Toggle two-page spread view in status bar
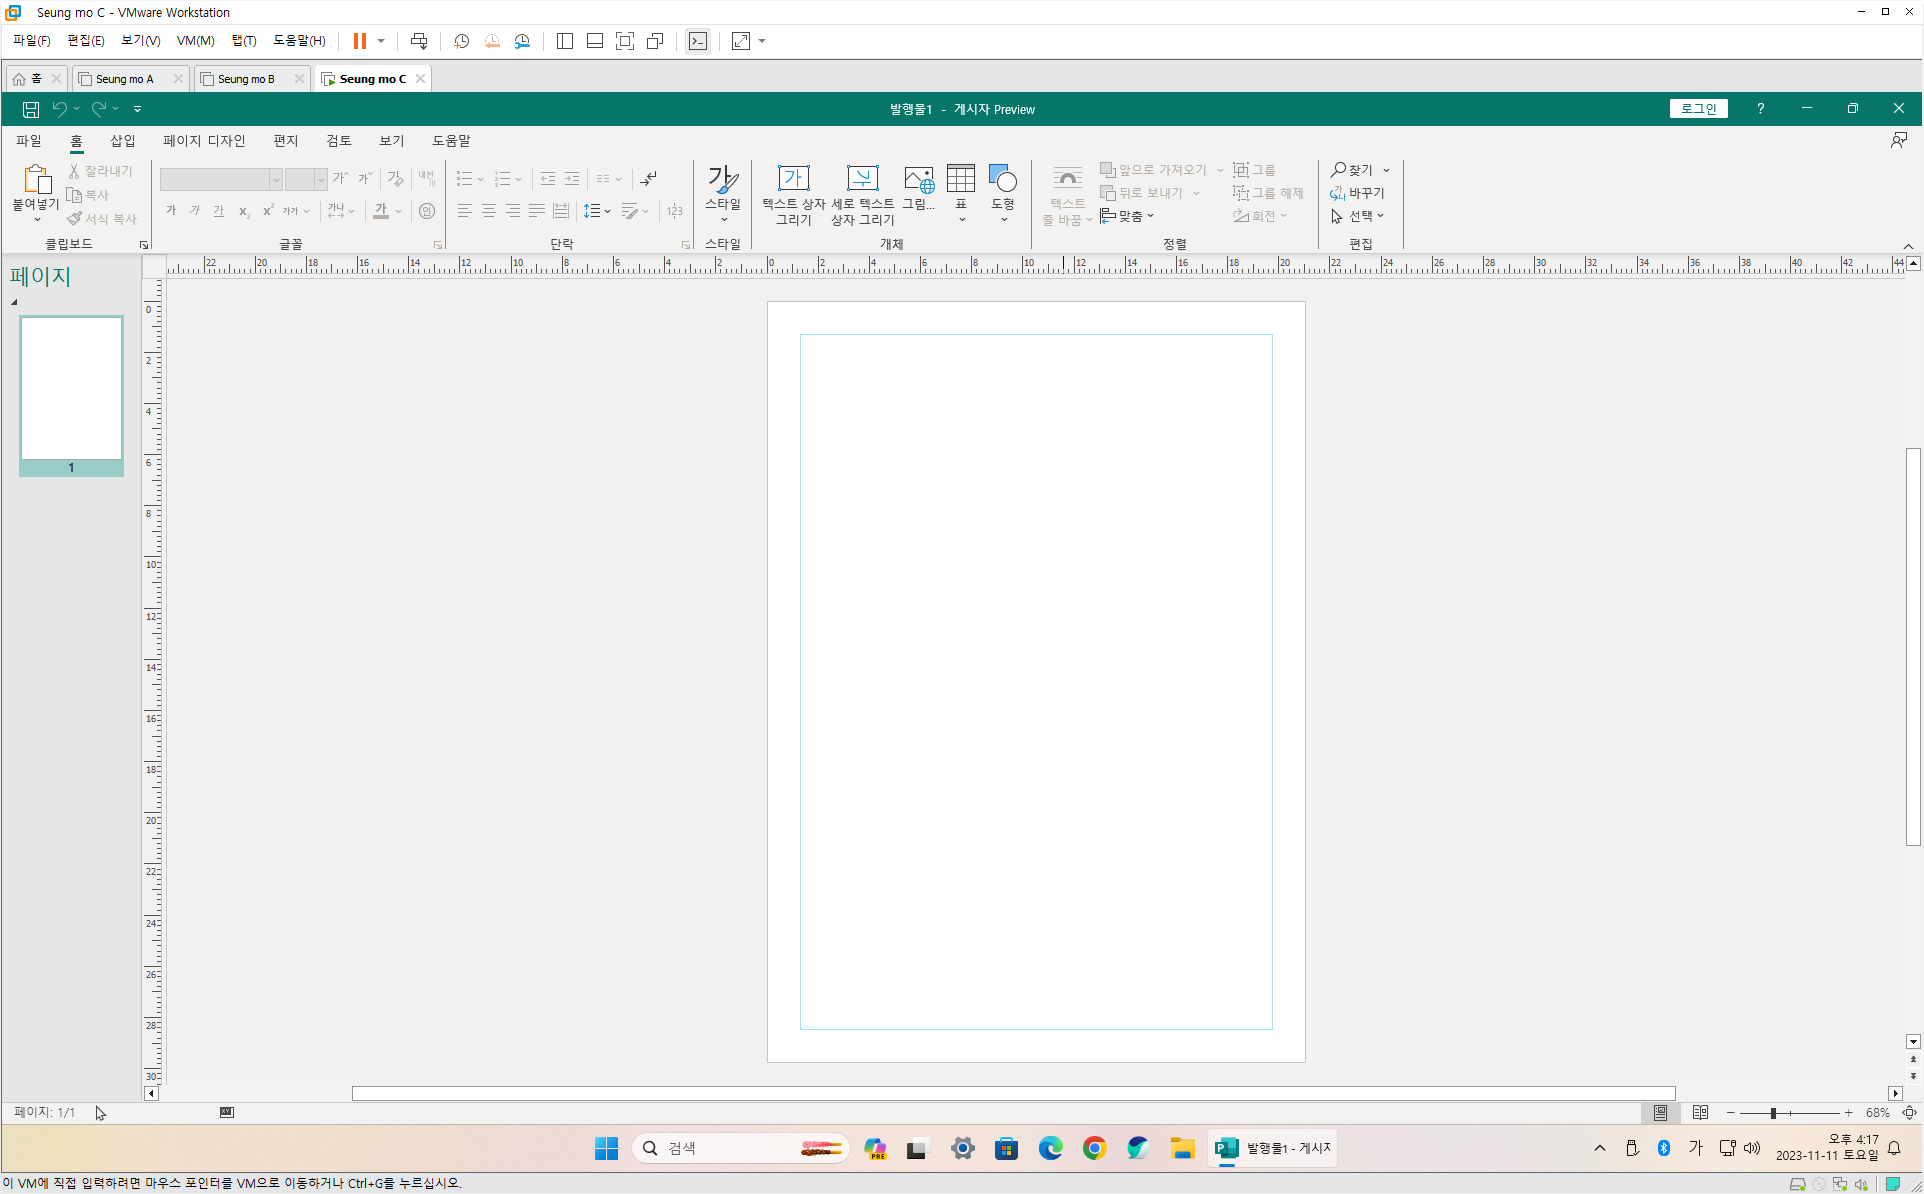This screenshot has height=1194, width=1924. click(x=1700, y=1113)
